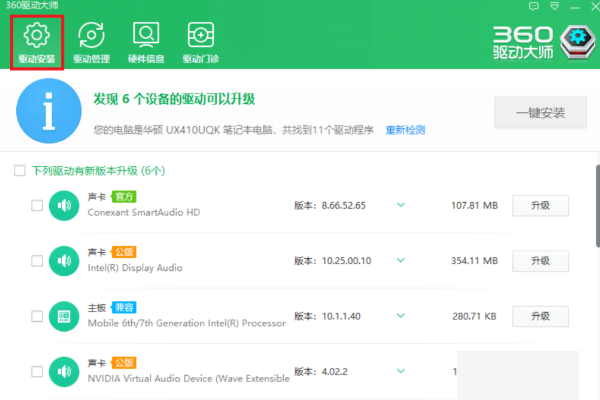This screenshot has height=400, width=600.
Task: Check the Intel(R) Display Audio checkbox
Action: click(x=37, y=261)
